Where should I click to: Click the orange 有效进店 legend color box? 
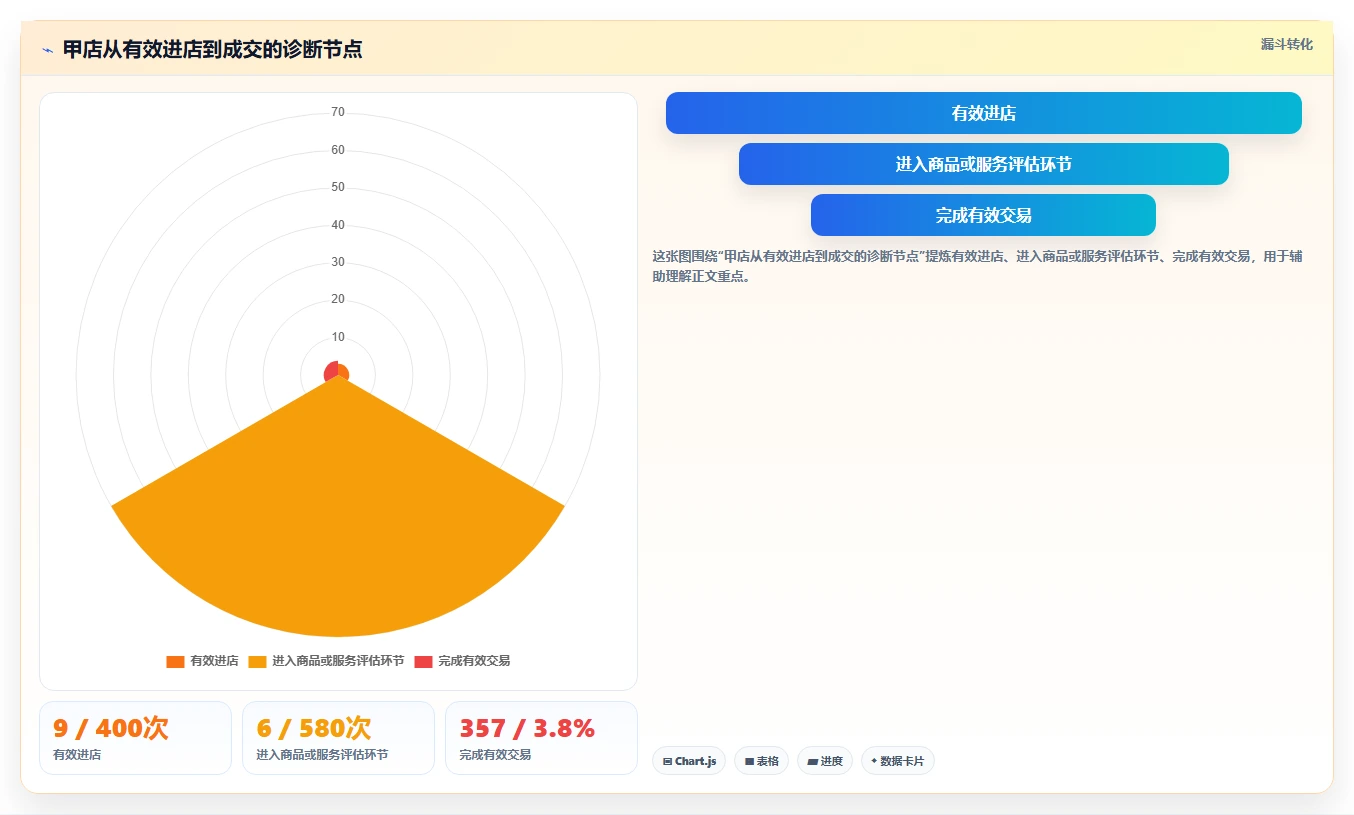tap(175, 661)
